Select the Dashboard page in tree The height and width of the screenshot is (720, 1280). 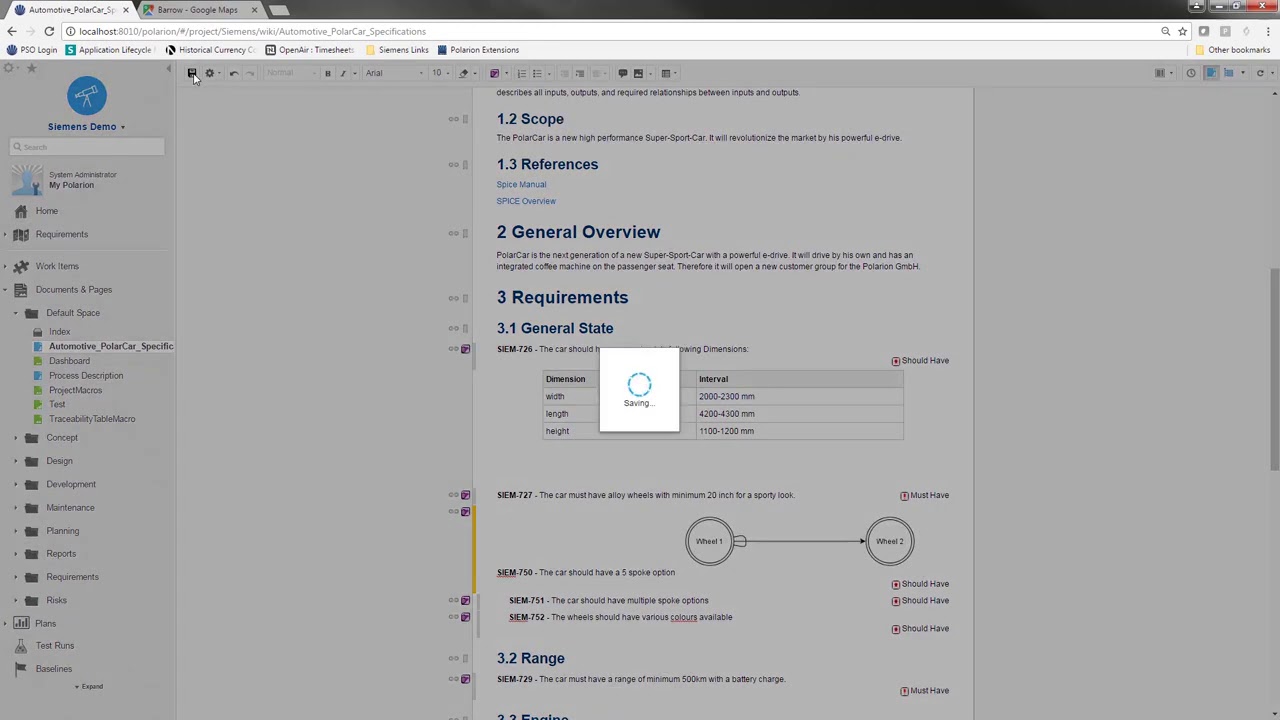coord(69,361)
